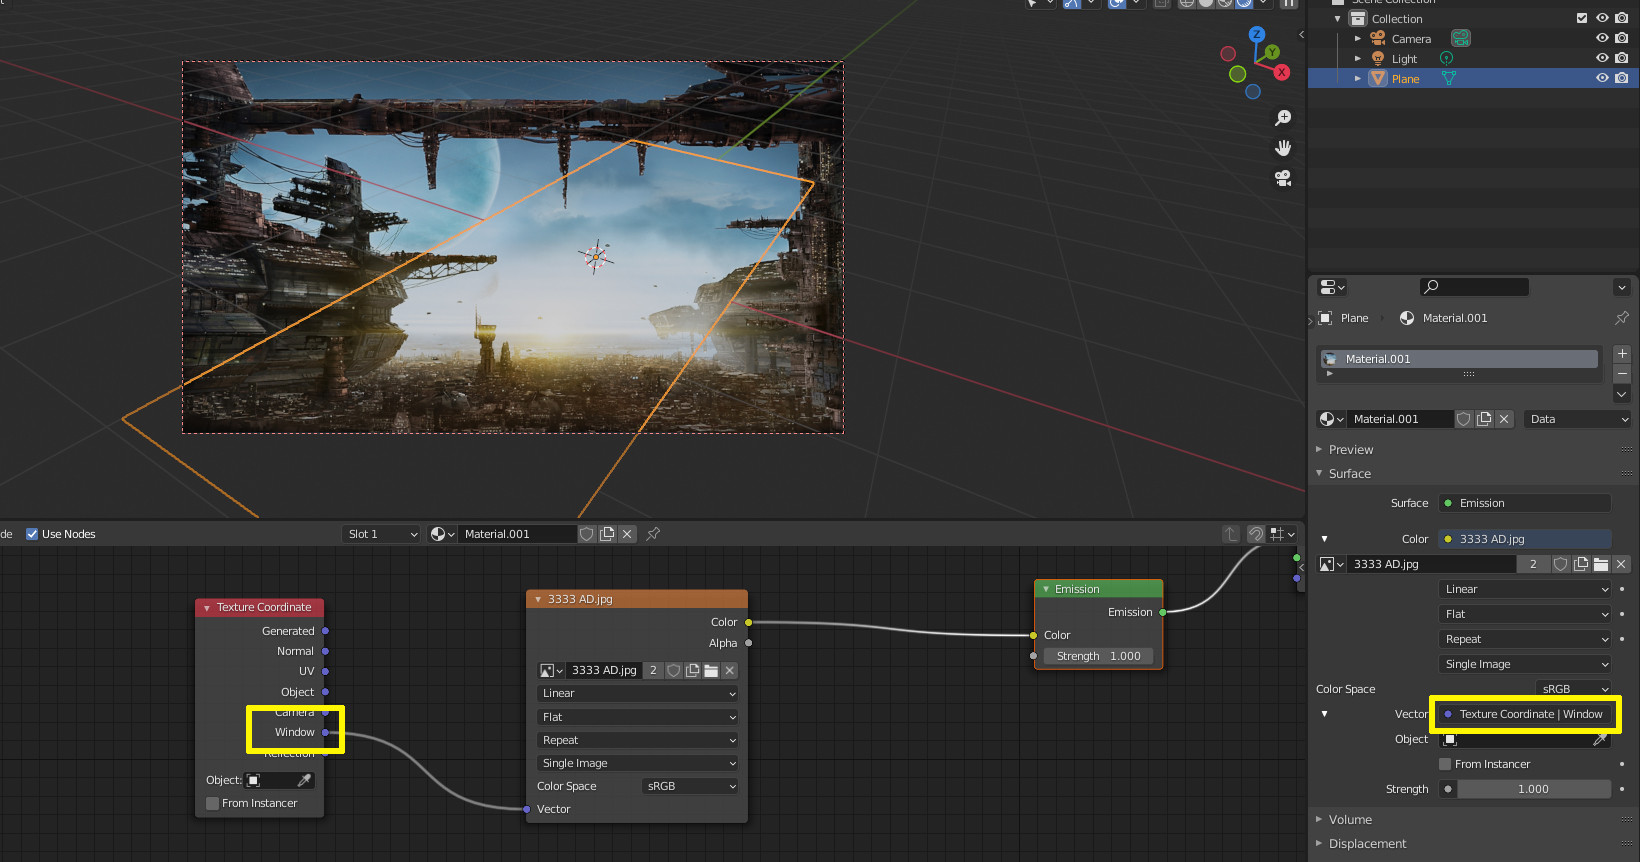The width and height of the screenshot is (1640, 862).
Task: Click the hand pan view icon
Action: point(1283,148)
